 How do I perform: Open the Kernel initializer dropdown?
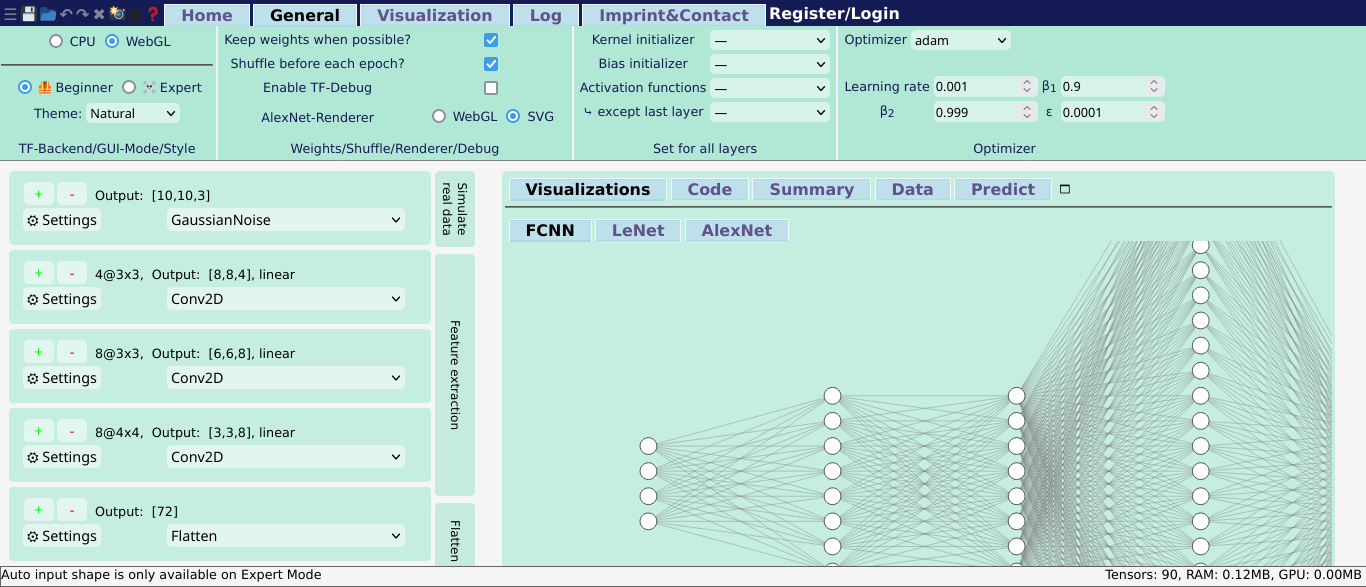pyautogui.click(x=770, y=40)
